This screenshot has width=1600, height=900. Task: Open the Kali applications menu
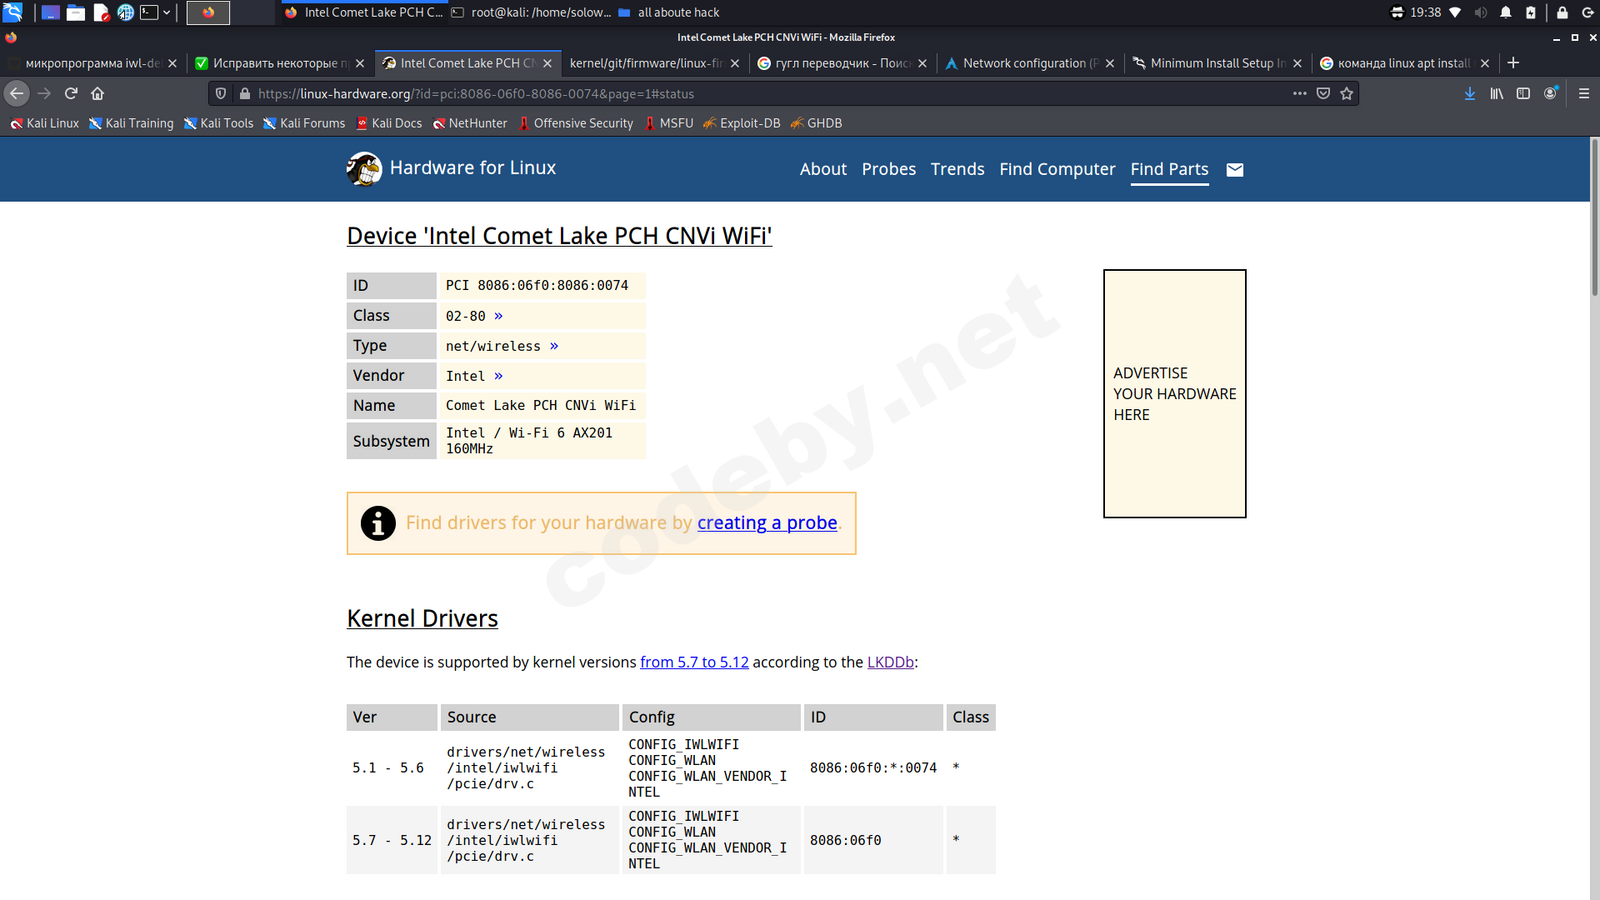click(12, 12)
